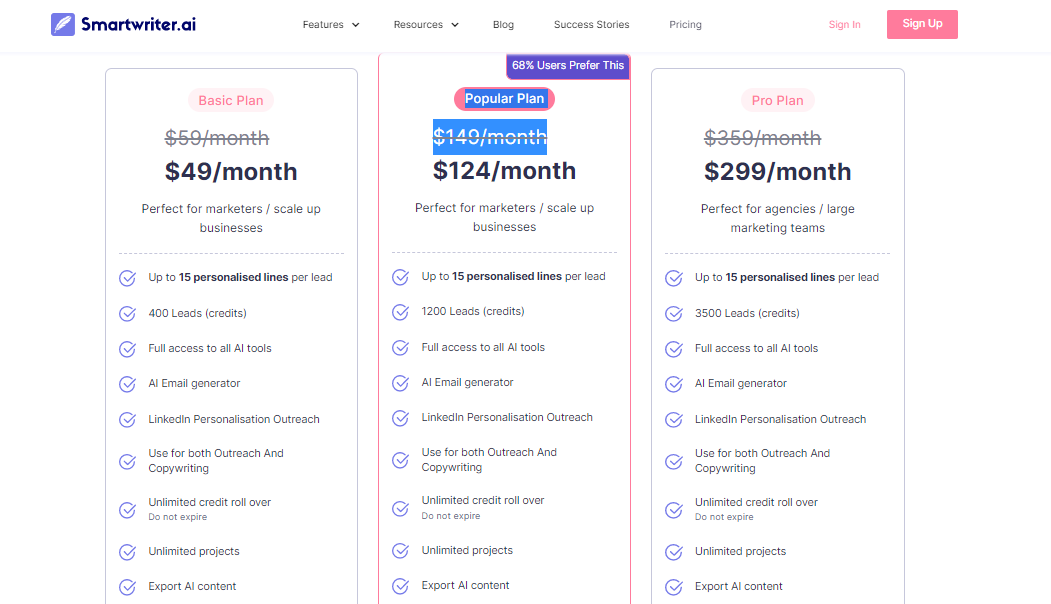The width and height of the screenshot is (1051, 604).
Task: Click Popular Plan Unlimited projects checkmark icon
Action: point(400,551)
